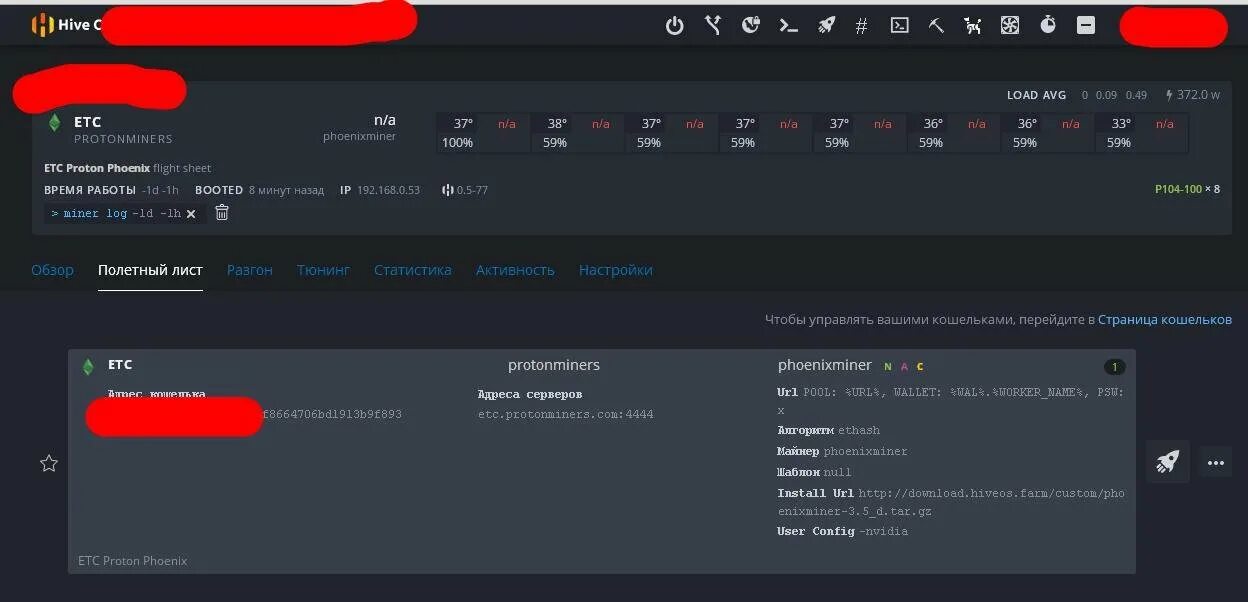The height and width of the screenshot is (602, 1248).
Task: Click the BOOTED 8 минут назад text
Action: pos(259,190)
